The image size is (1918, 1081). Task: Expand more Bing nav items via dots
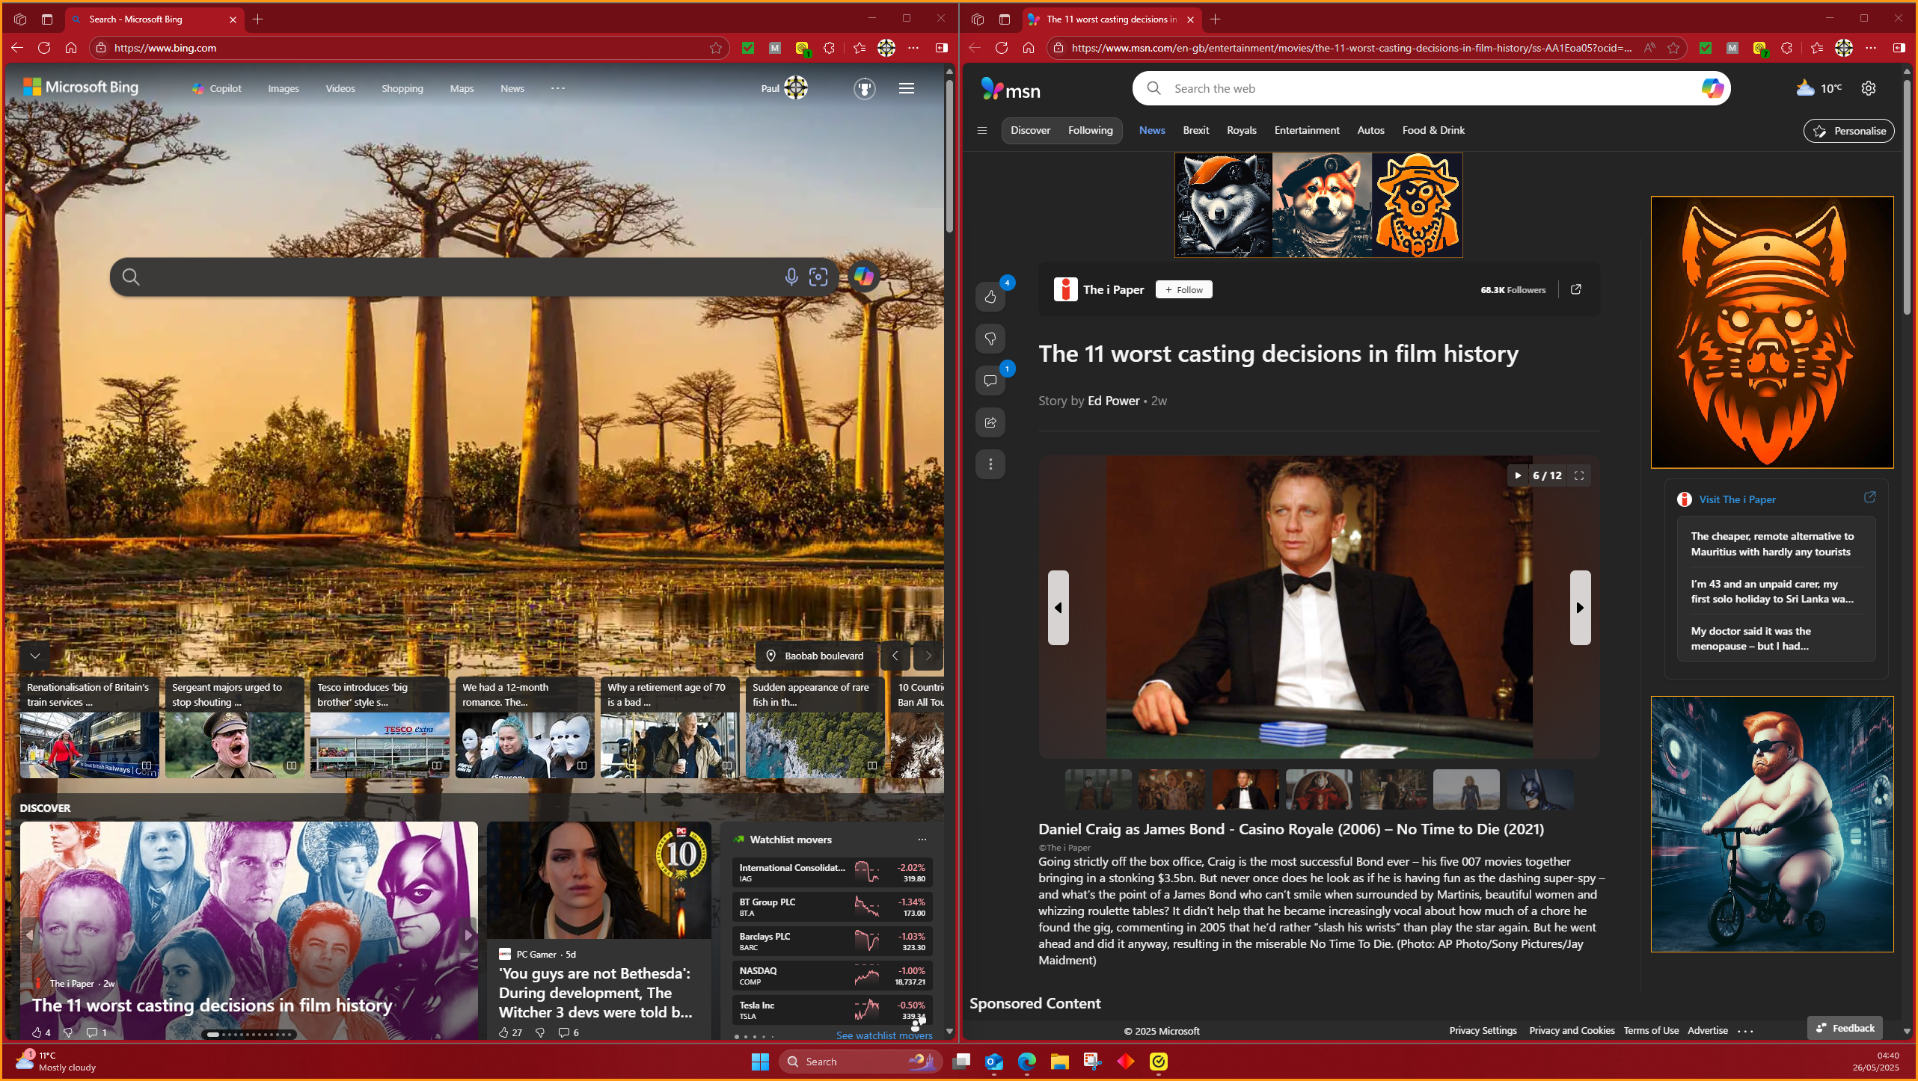pos(558,88)
